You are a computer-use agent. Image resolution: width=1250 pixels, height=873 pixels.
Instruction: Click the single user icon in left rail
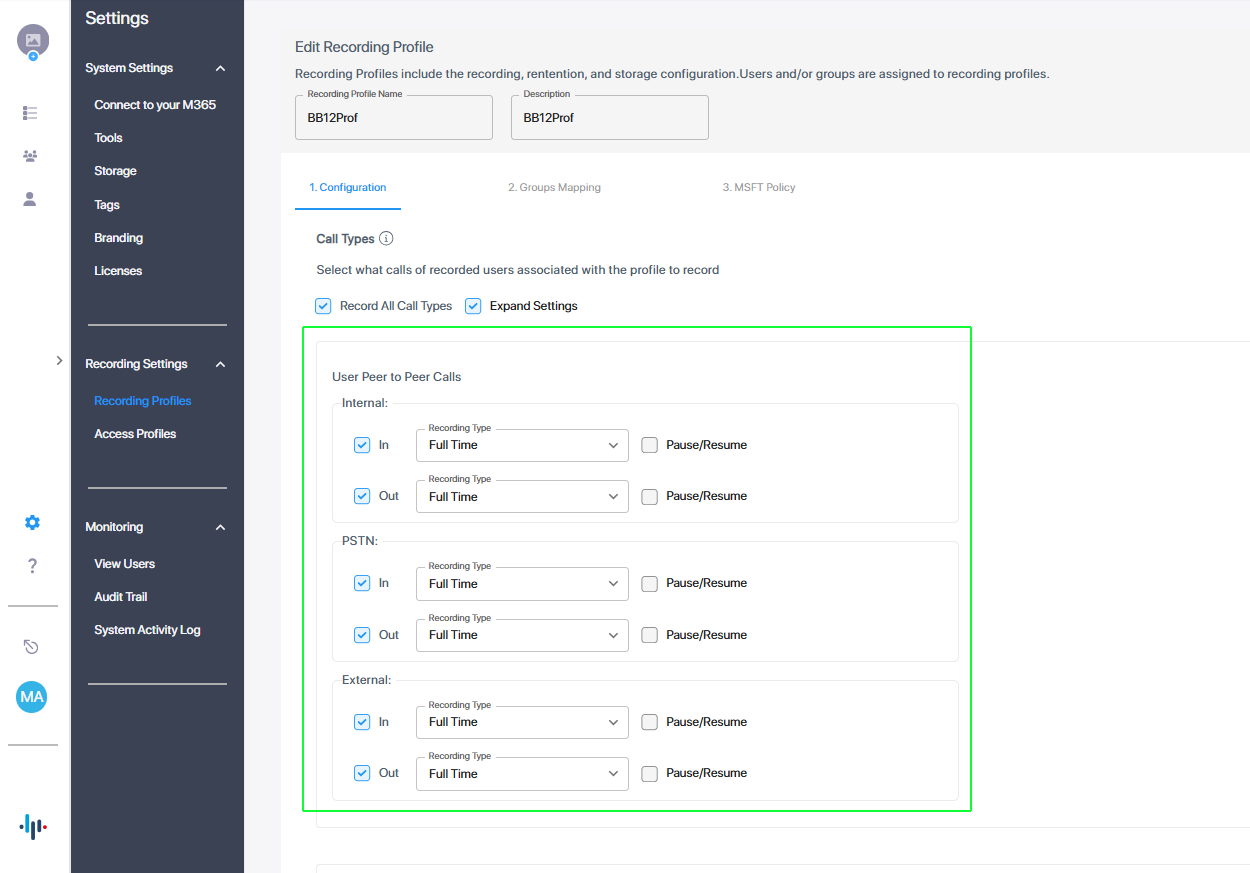[x=30, y=199]
